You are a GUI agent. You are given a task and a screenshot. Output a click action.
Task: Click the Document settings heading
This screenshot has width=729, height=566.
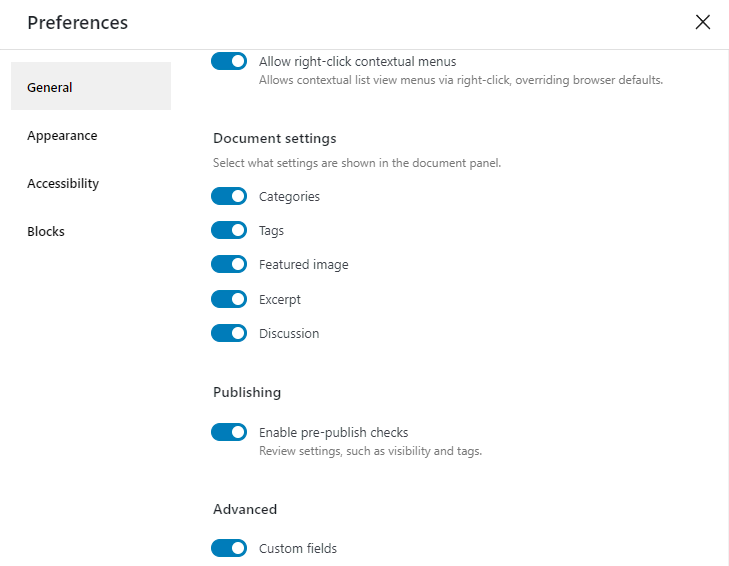274,138
